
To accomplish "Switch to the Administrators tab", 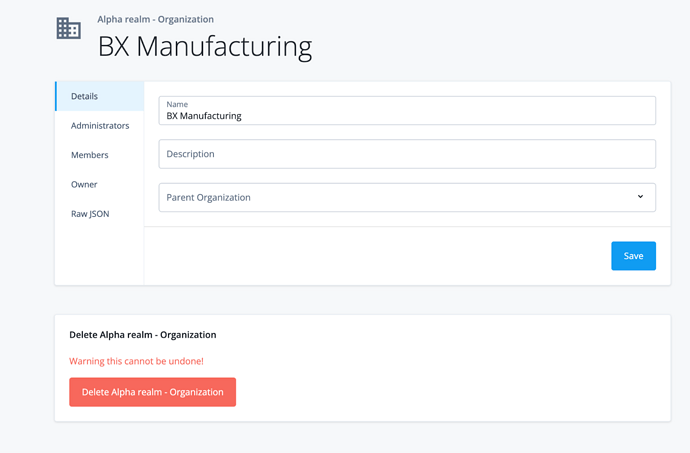I will (100, 126).
